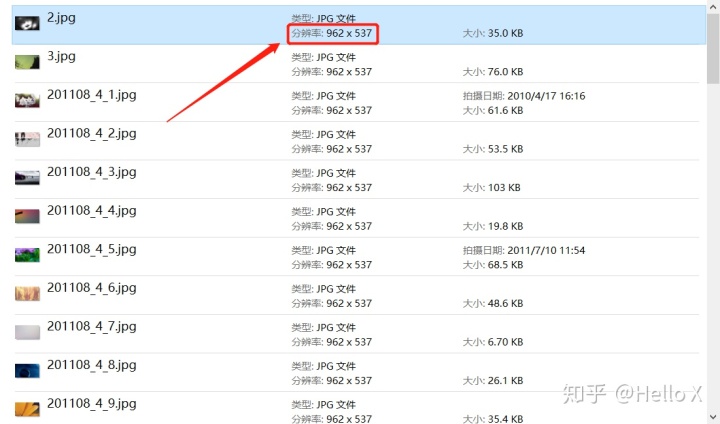Click 拍摄日期: 2011/7/10 11:54 date text
The height and width of the screenshot is (424, 720).
(x=524, y=250)
